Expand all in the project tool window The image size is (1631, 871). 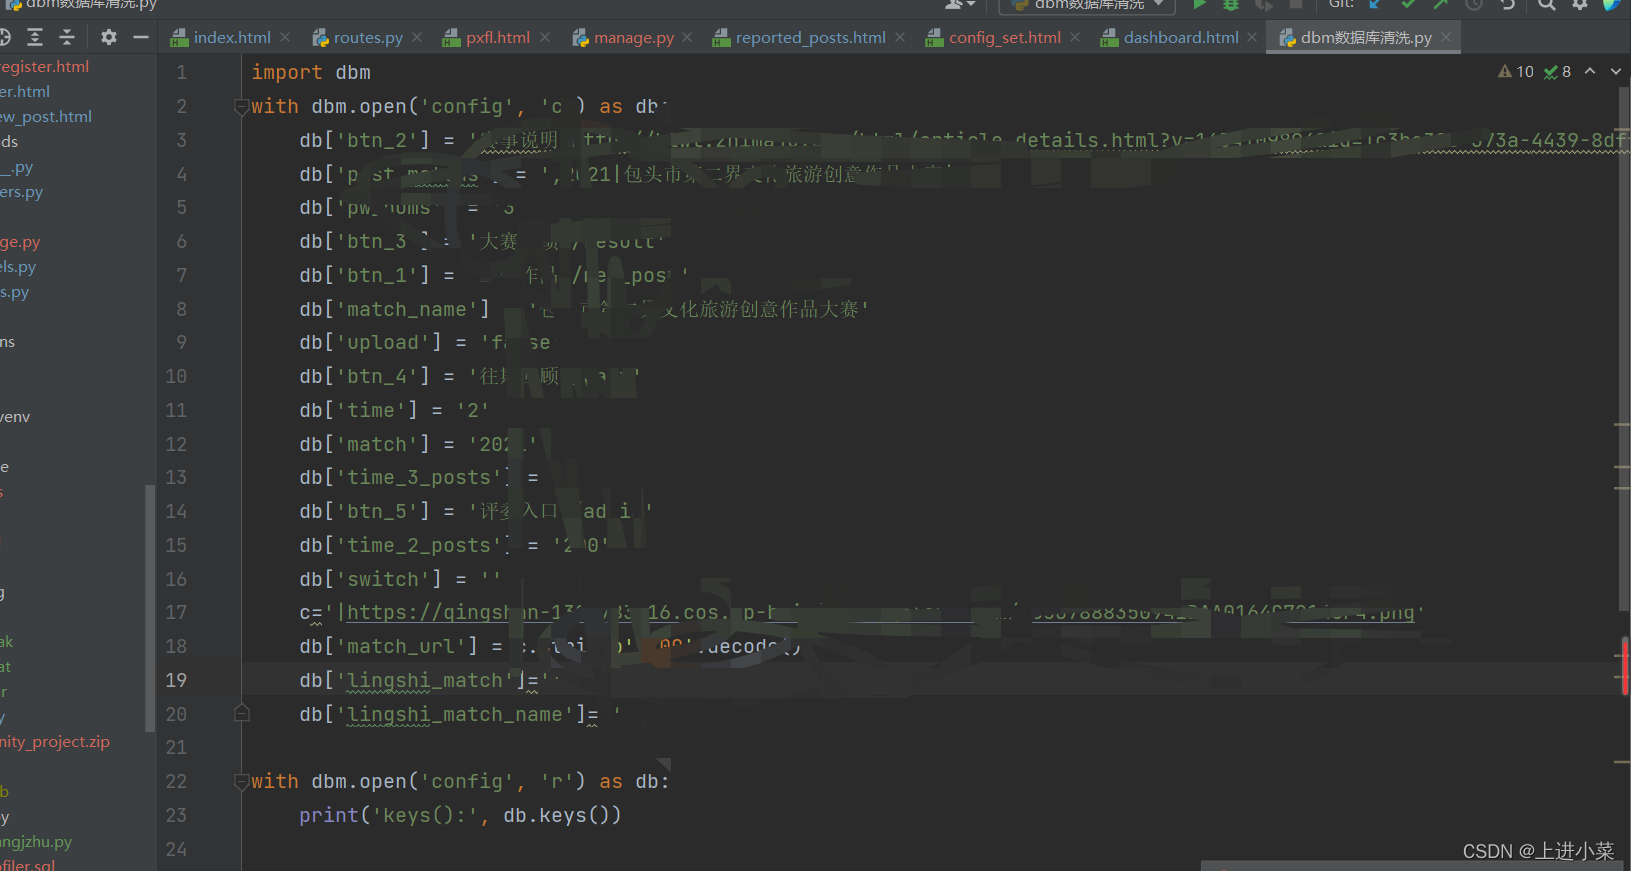click(35, 37)
